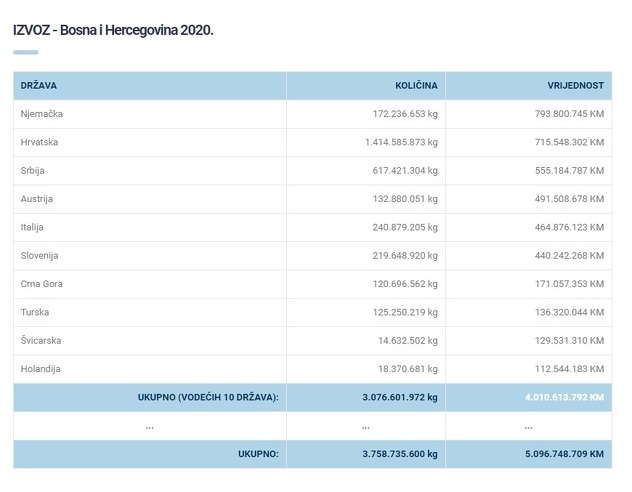The image size is (632, 492).
Task: Click the Austrija table entry
Action: [x=37, y=199]
